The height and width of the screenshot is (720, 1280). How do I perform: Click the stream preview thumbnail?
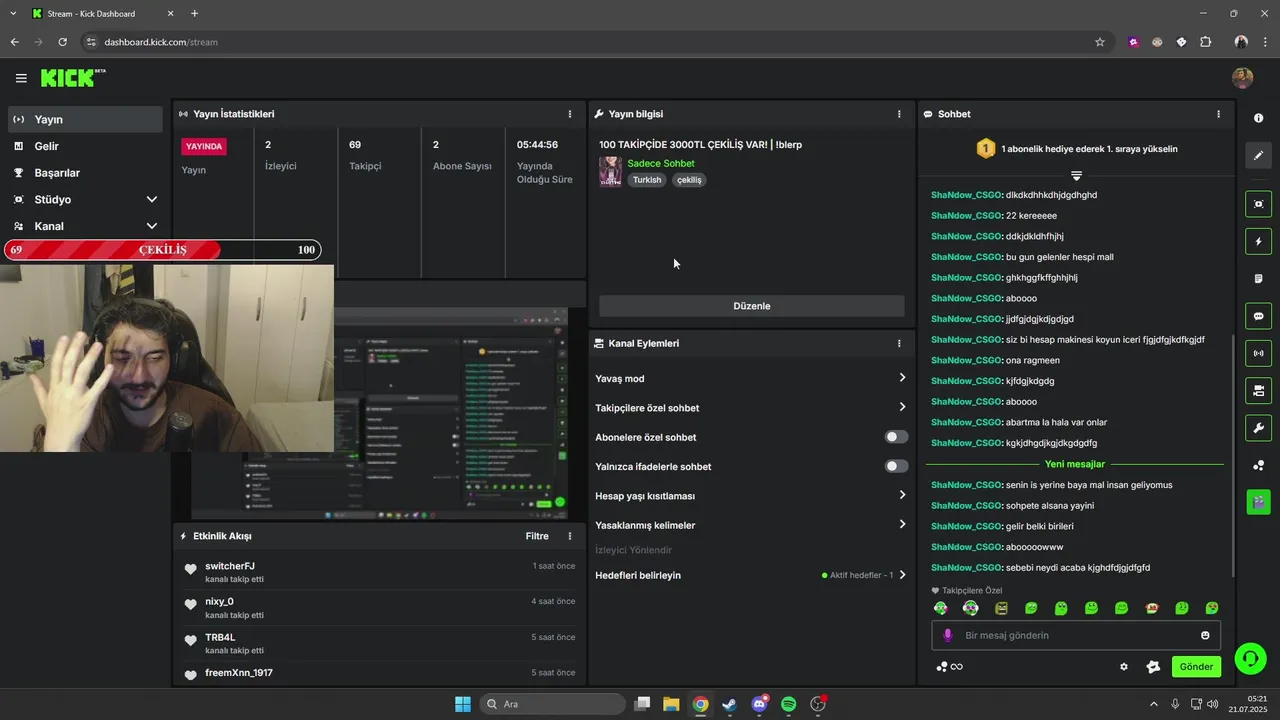pyautogui.click(x=378, y=413)
